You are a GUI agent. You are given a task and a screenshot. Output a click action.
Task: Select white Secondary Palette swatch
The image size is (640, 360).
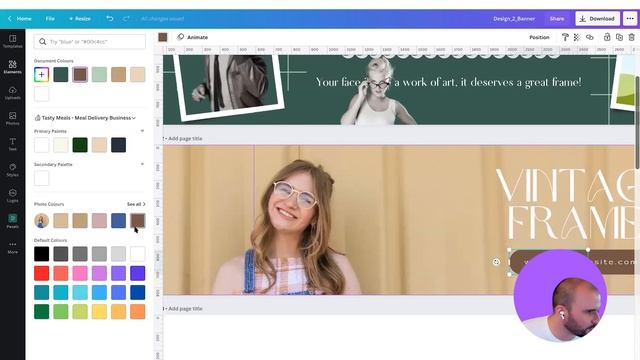click(x=41, y=178)
